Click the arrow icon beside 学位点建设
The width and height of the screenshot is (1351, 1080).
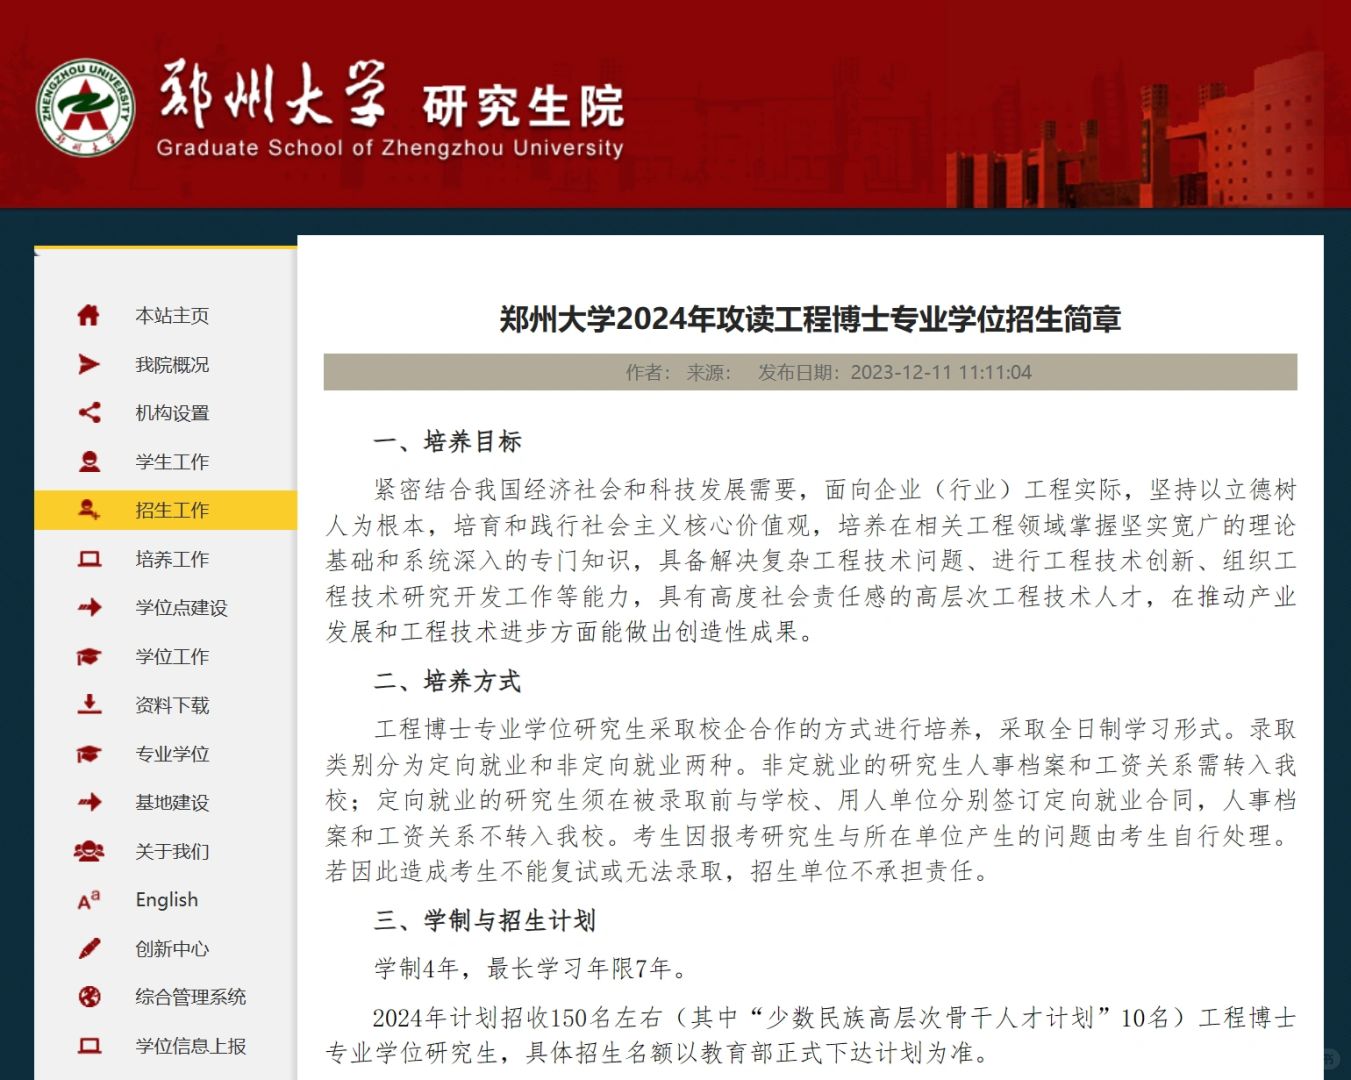click(89, 607)
